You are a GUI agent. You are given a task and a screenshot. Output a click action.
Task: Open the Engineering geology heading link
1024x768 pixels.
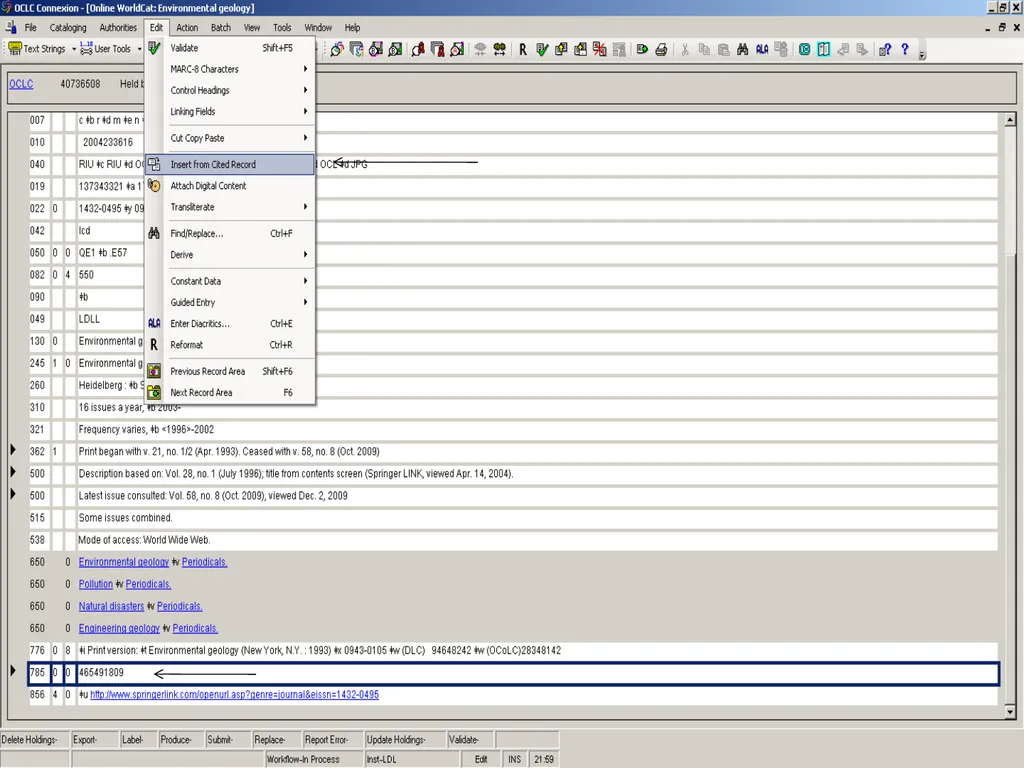pyautogui.click(x=119, y=628)
